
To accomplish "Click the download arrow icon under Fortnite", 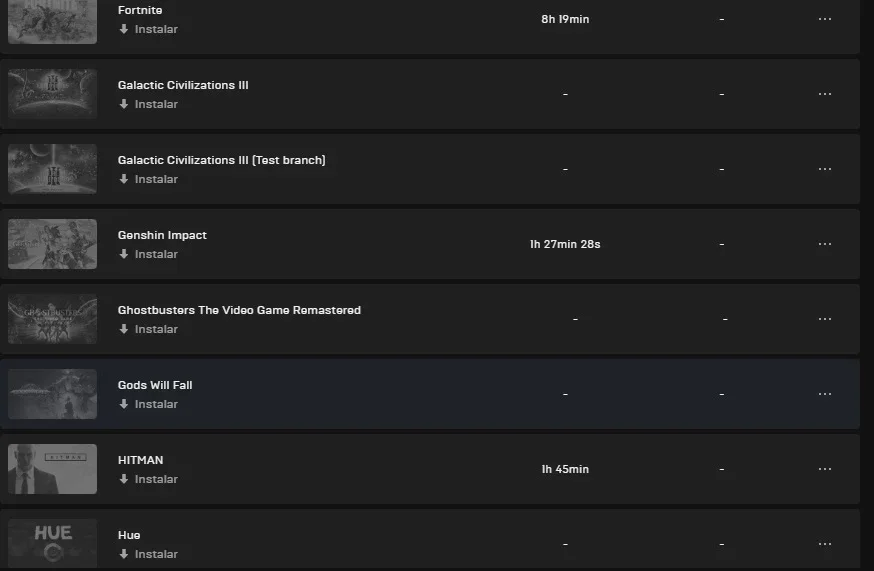I will coord(124,29).
